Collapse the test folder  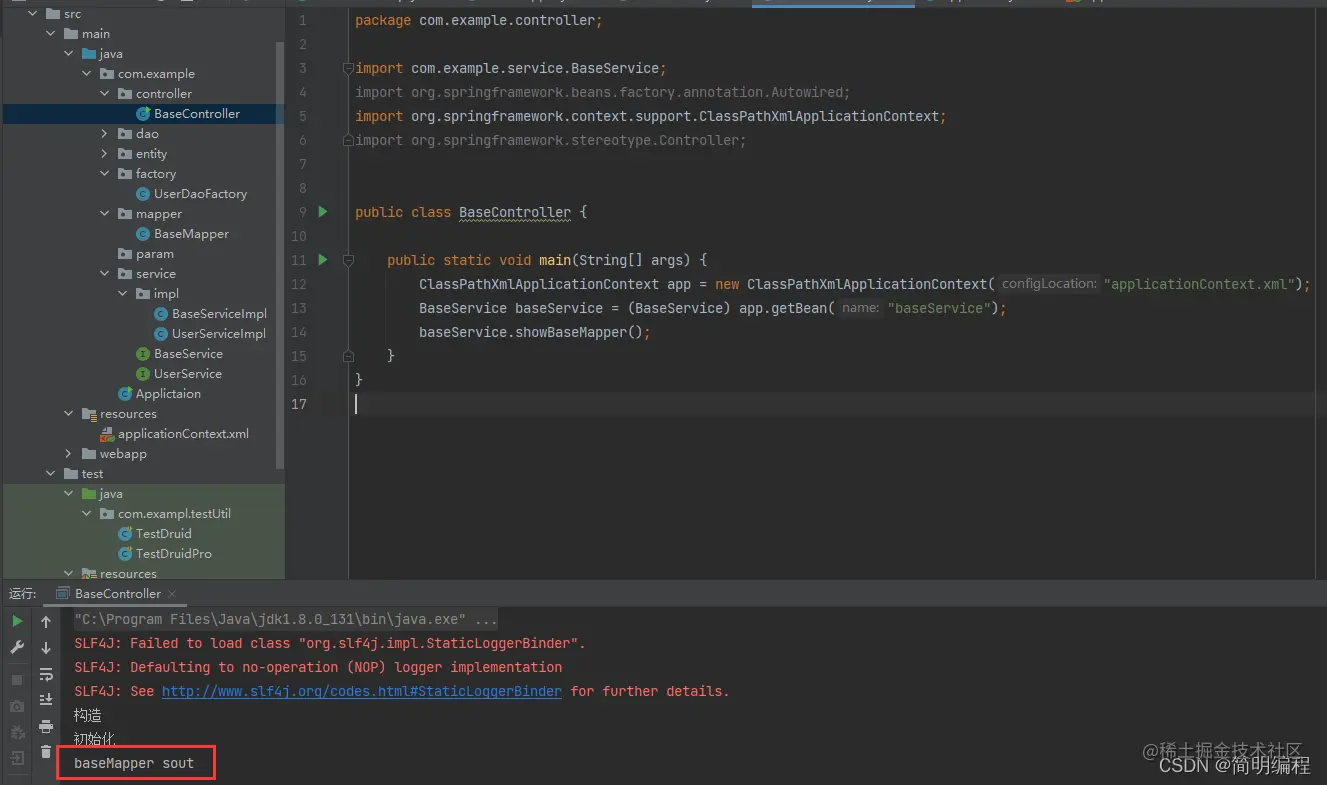click(x=51, y=474)
